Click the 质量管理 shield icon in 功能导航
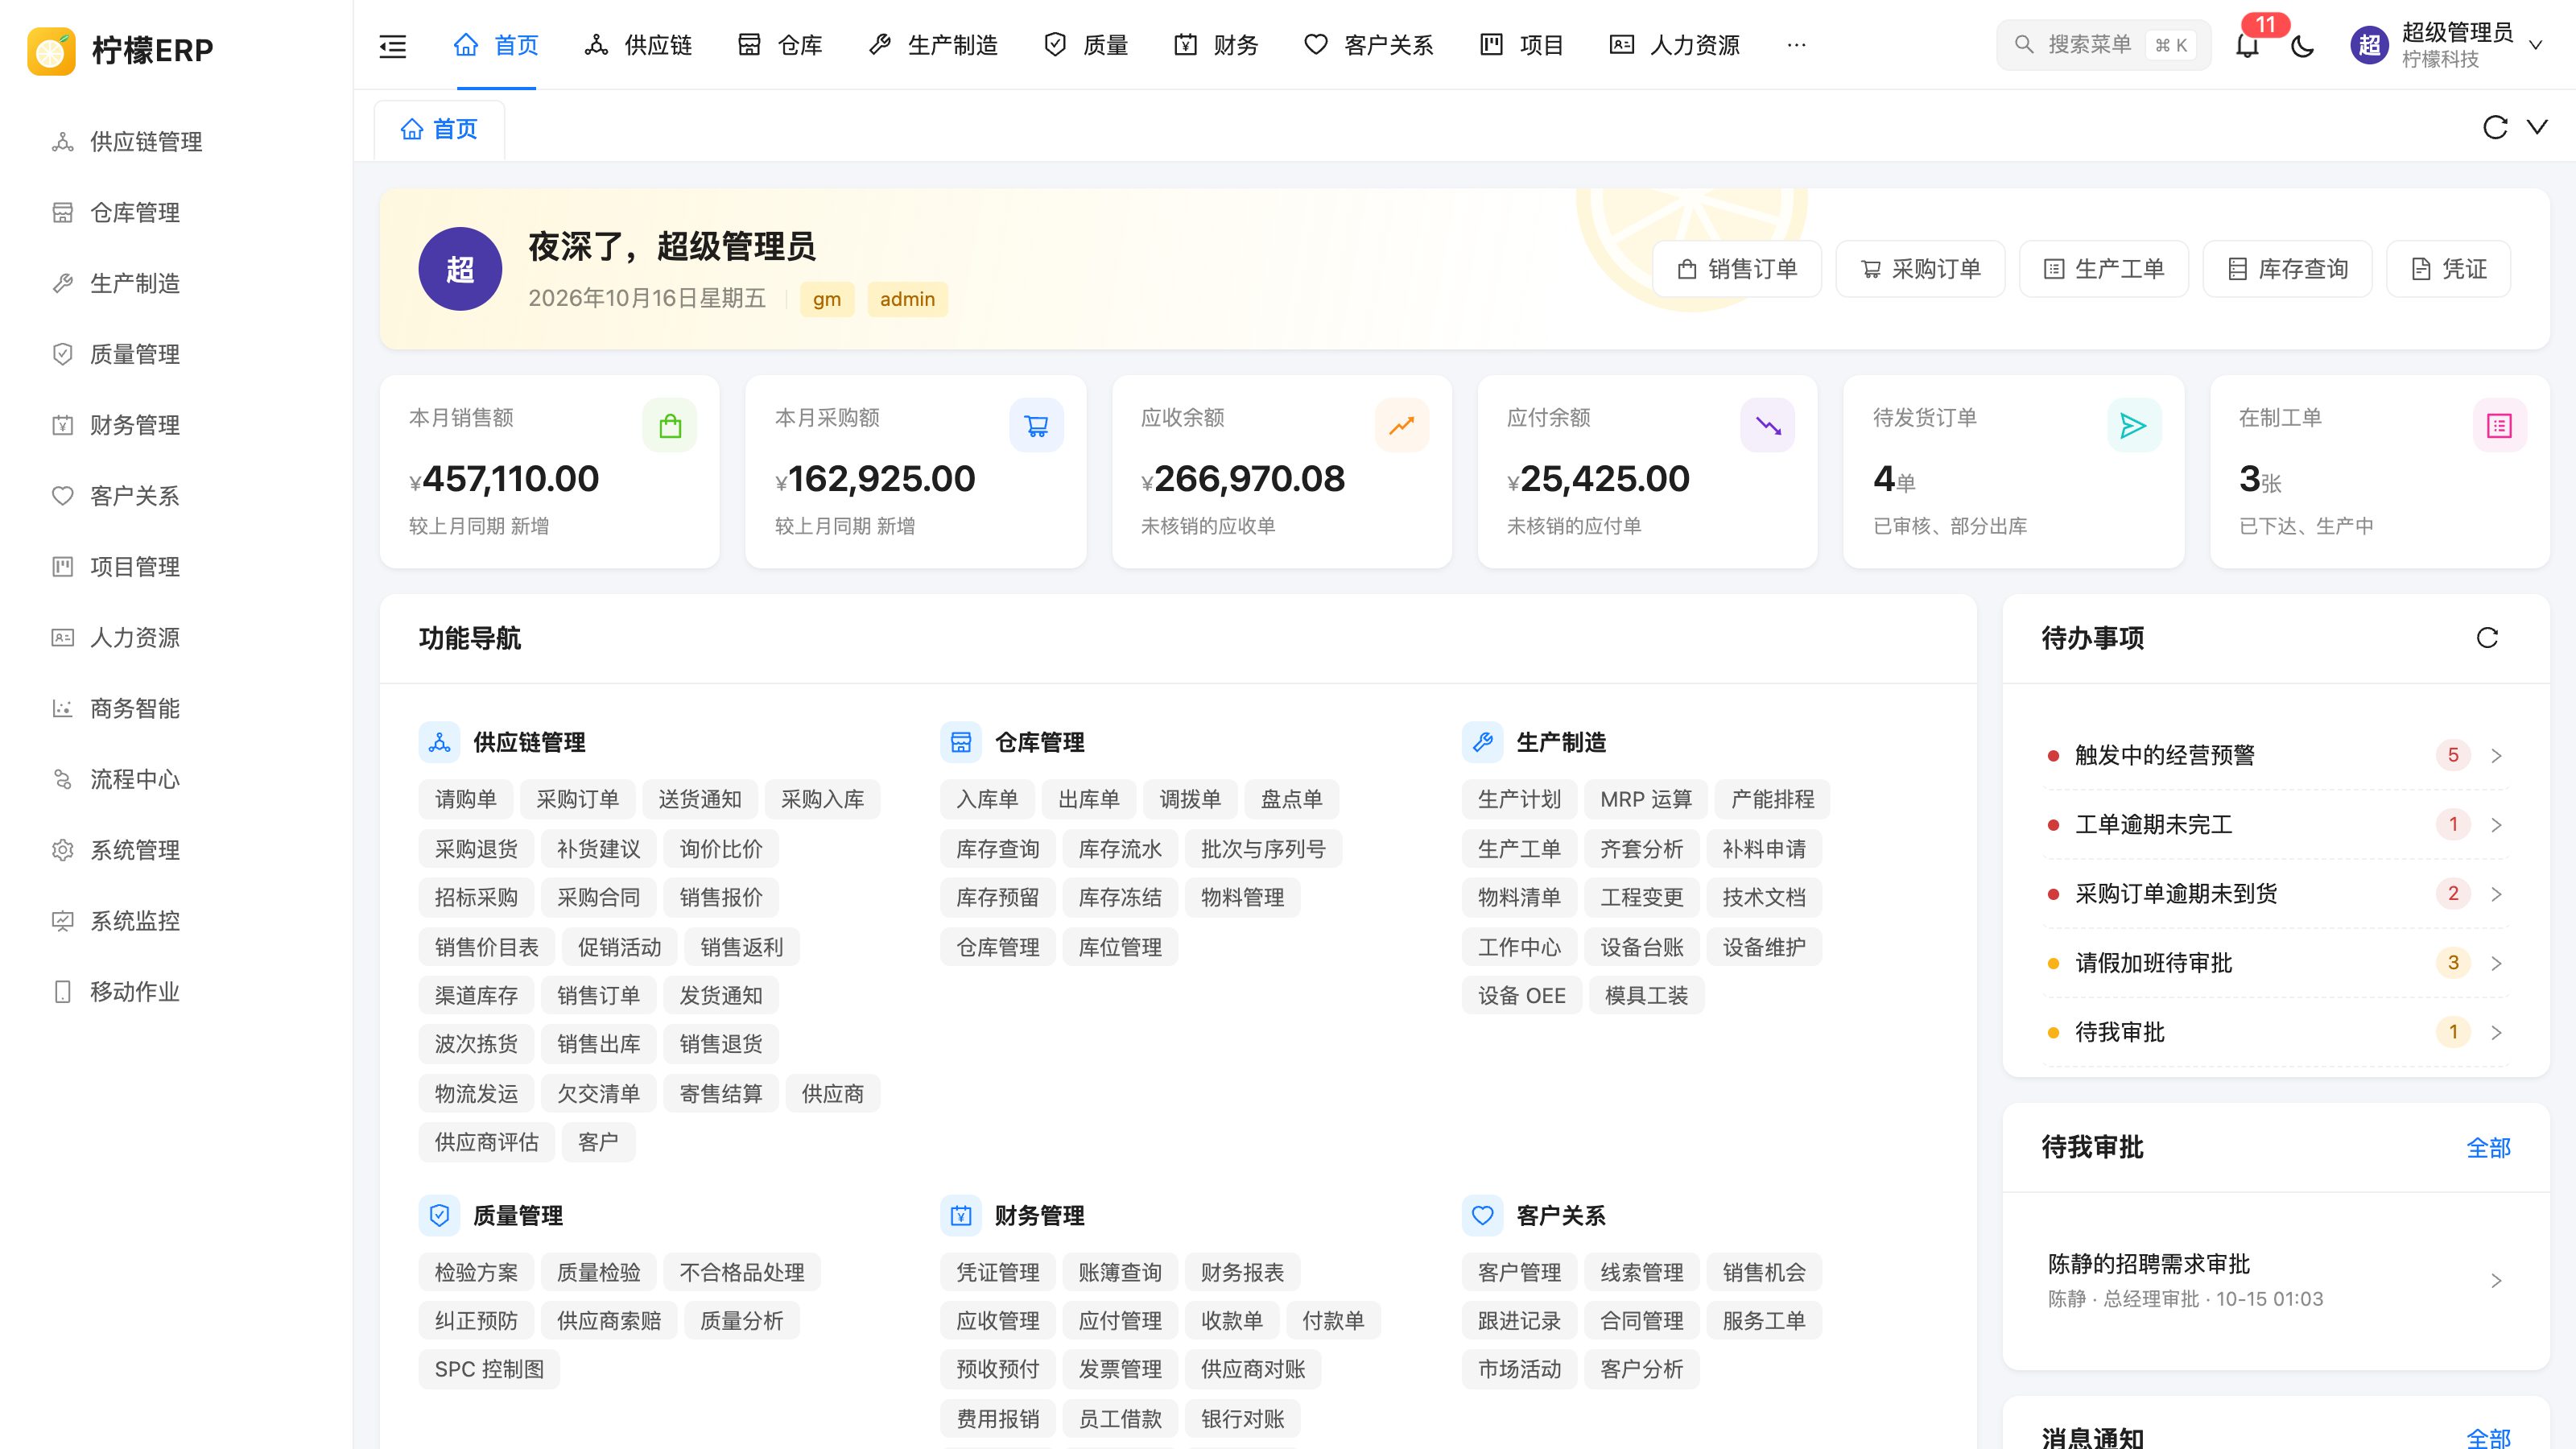 (x=439, y=1215)
